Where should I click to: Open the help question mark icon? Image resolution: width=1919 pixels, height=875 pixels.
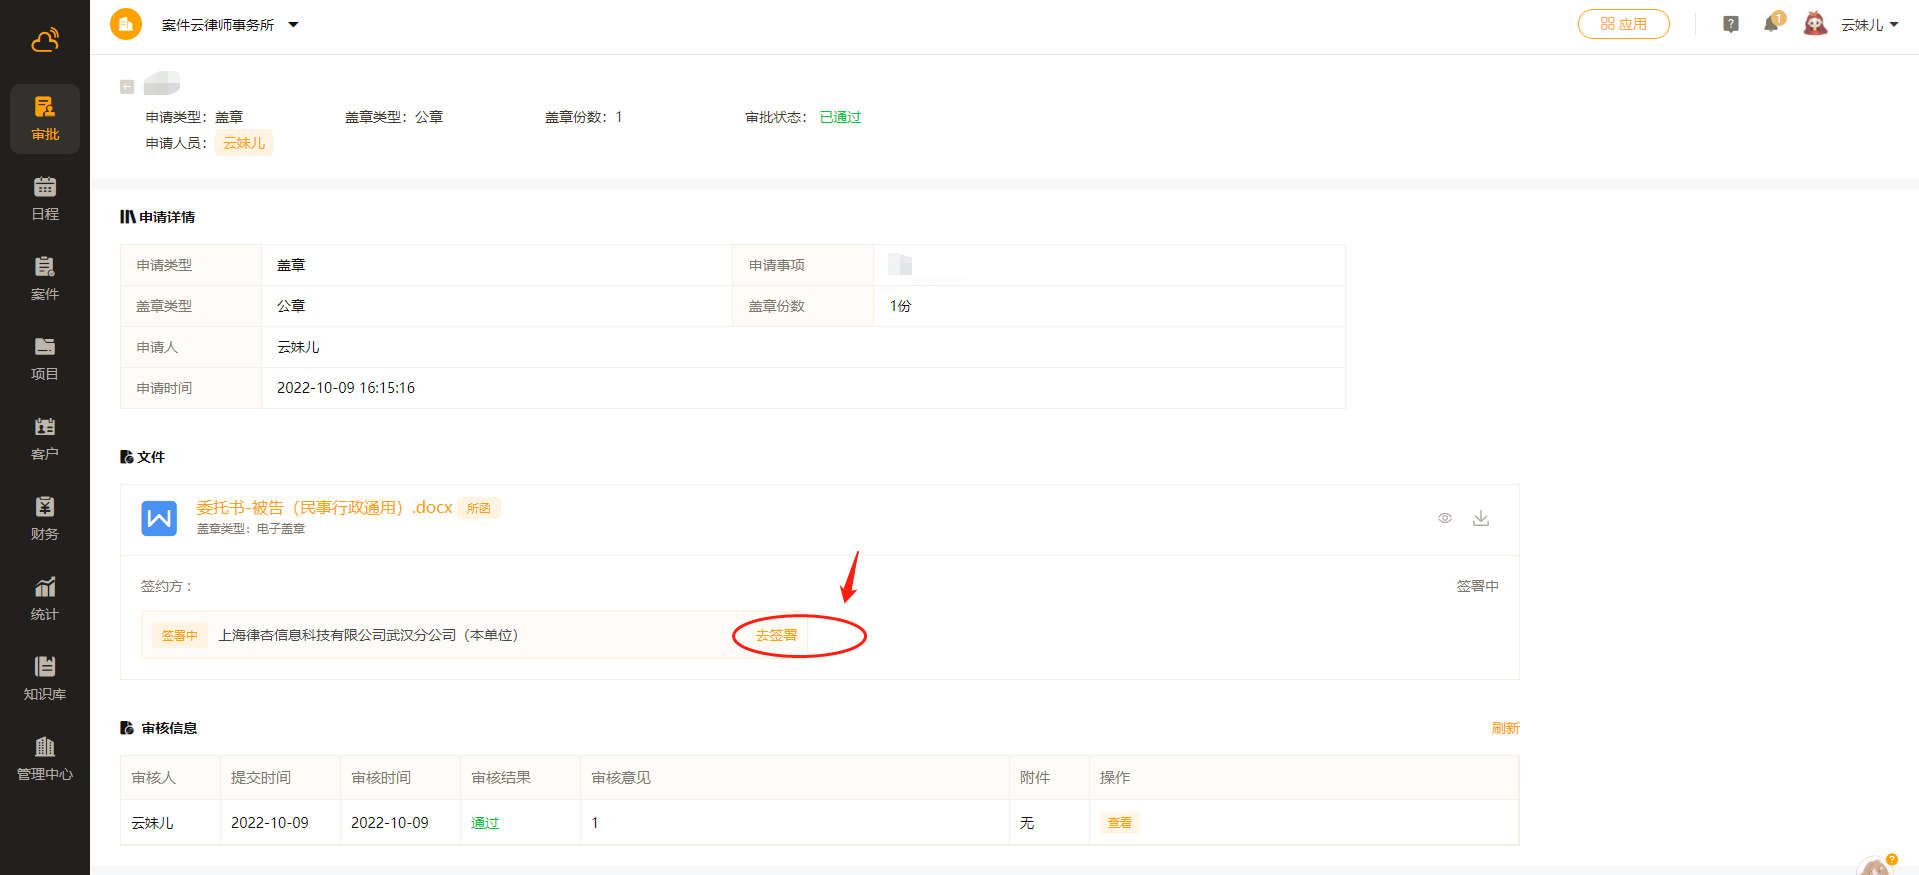tap(1731, 24)
